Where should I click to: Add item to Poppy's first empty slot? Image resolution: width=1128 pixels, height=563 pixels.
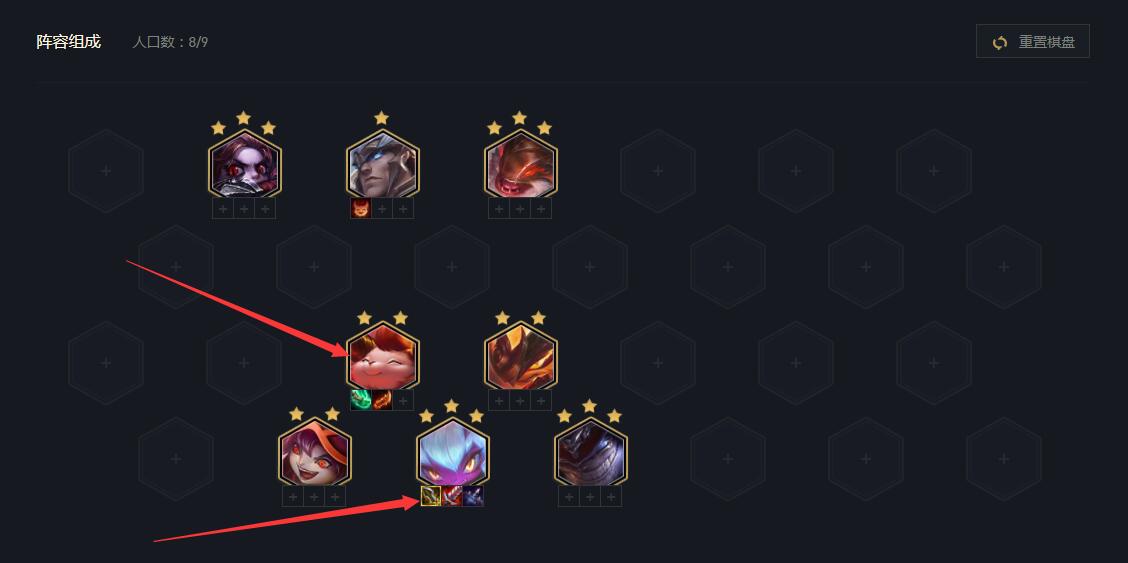(223, 209)
